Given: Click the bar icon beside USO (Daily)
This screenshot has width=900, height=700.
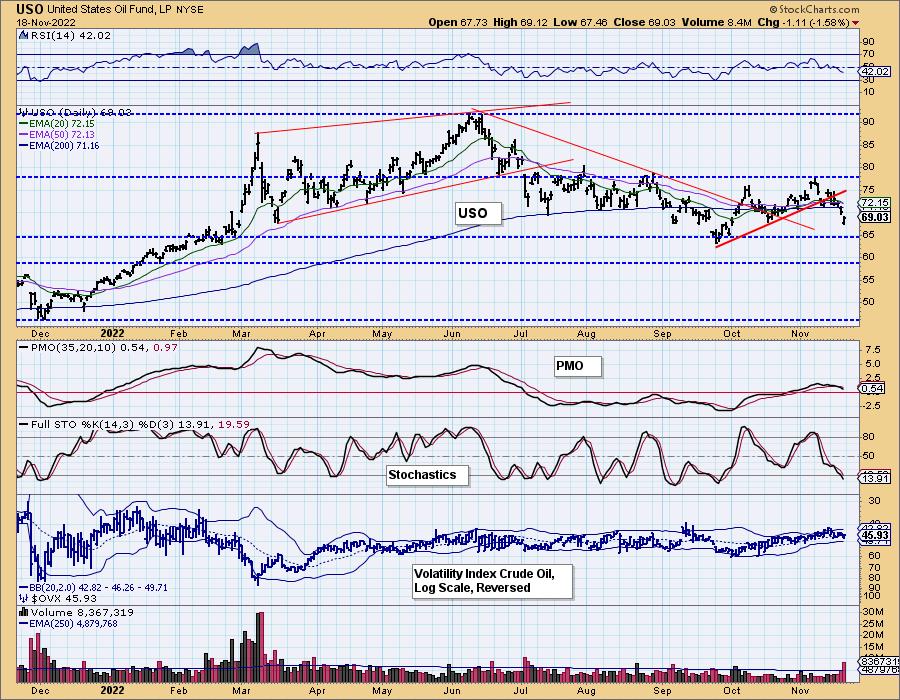Looking at the screenshot, I should 24,112.
